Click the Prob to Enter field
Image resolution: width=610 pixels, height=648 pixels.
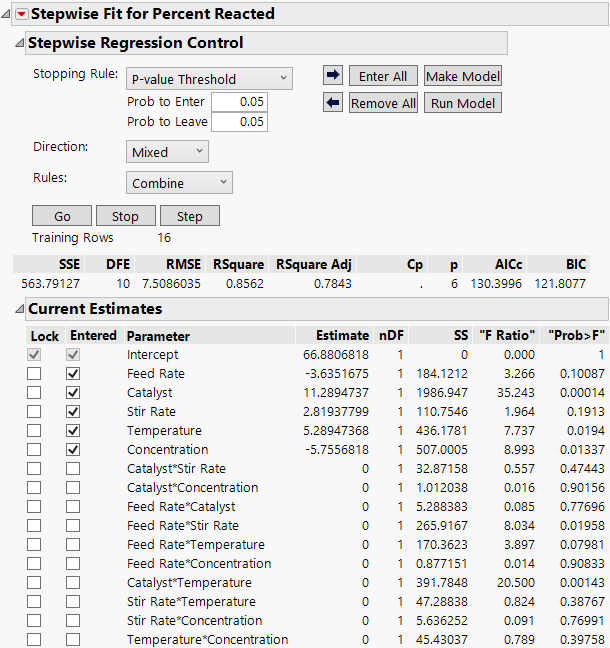tap(239, 102)
